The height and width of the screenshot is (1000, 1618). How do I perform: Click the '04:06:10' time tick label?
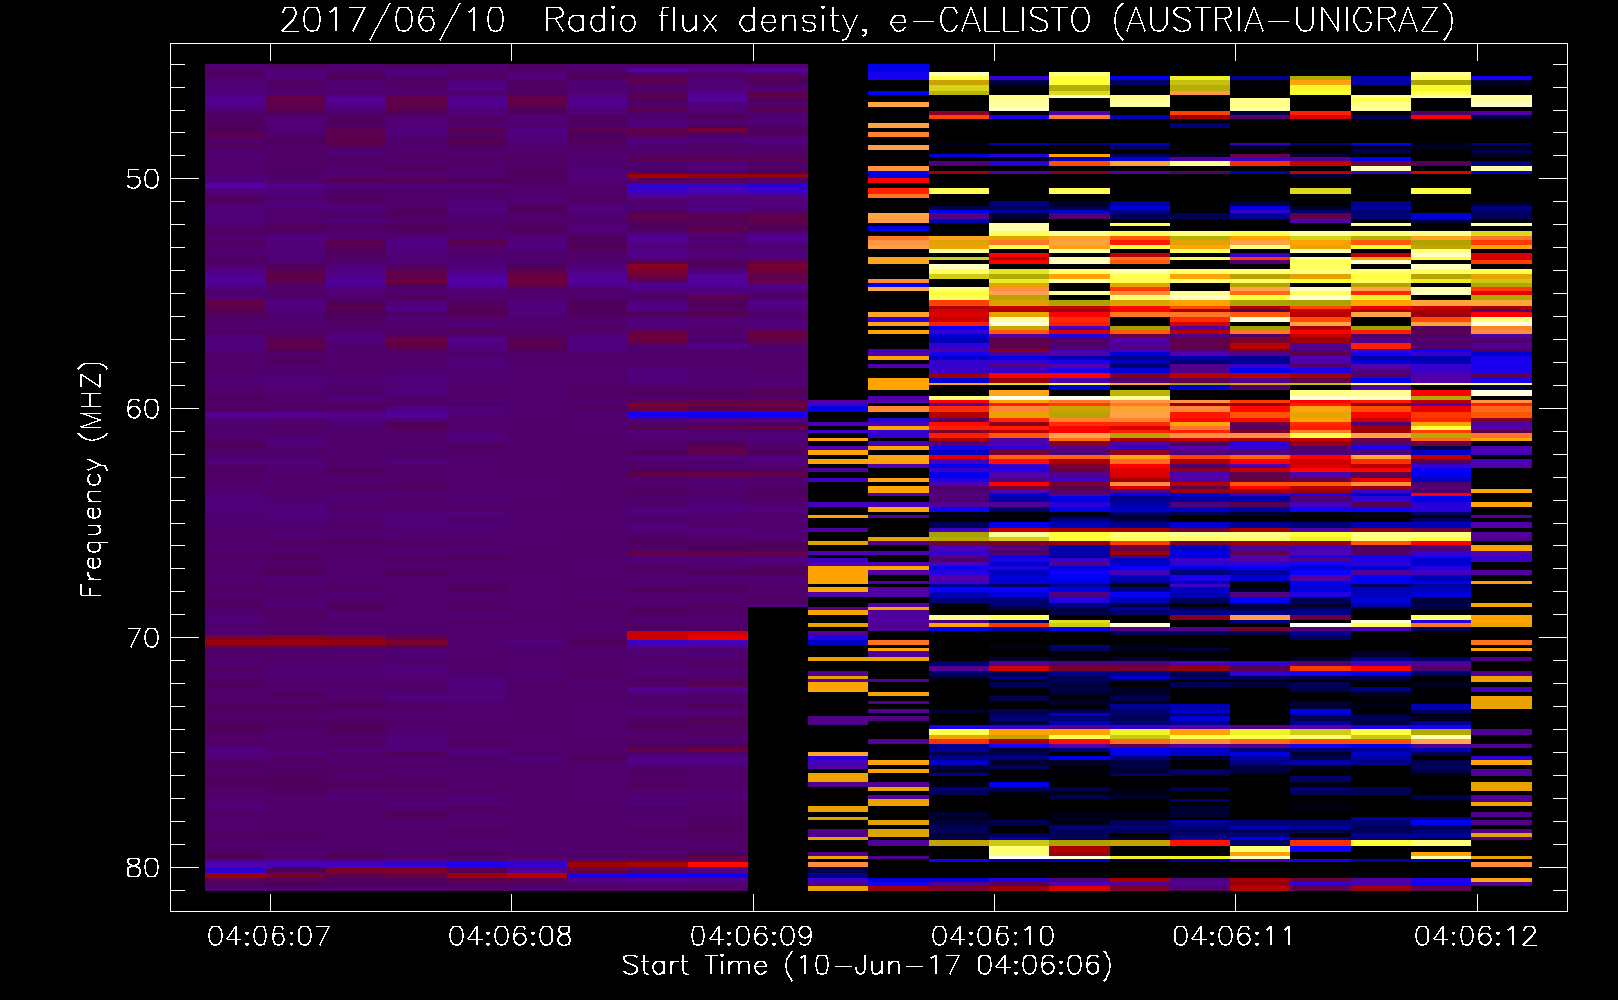993,937
